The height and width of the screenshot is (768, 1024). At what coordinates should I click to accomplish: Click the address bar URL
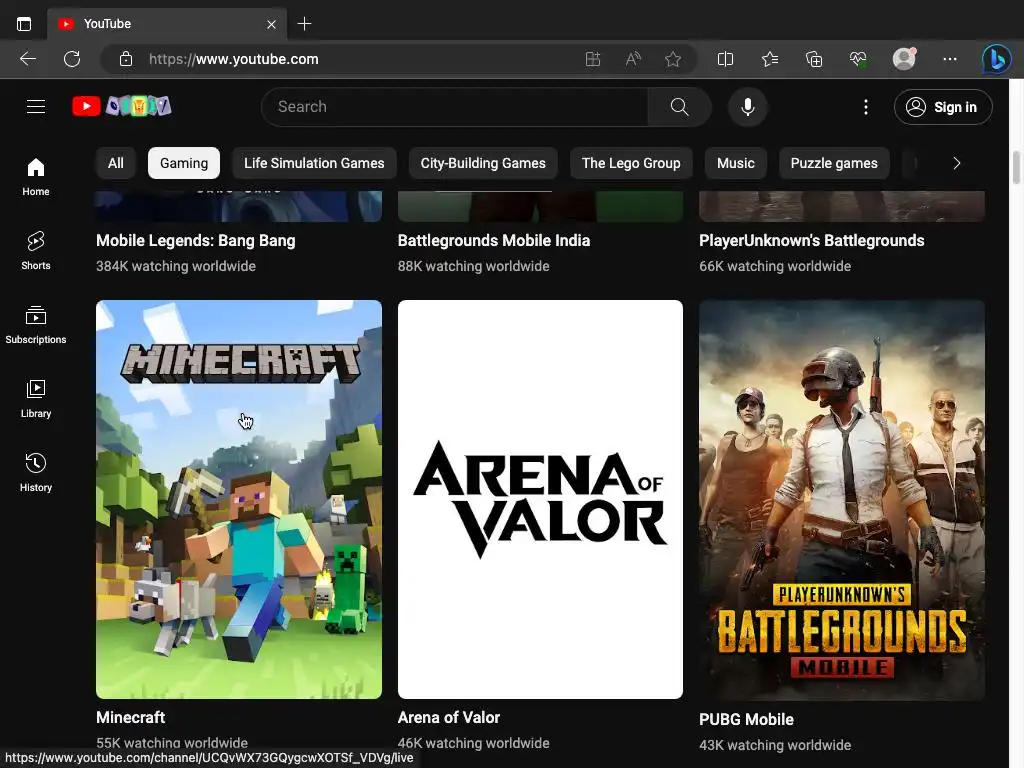234,59
